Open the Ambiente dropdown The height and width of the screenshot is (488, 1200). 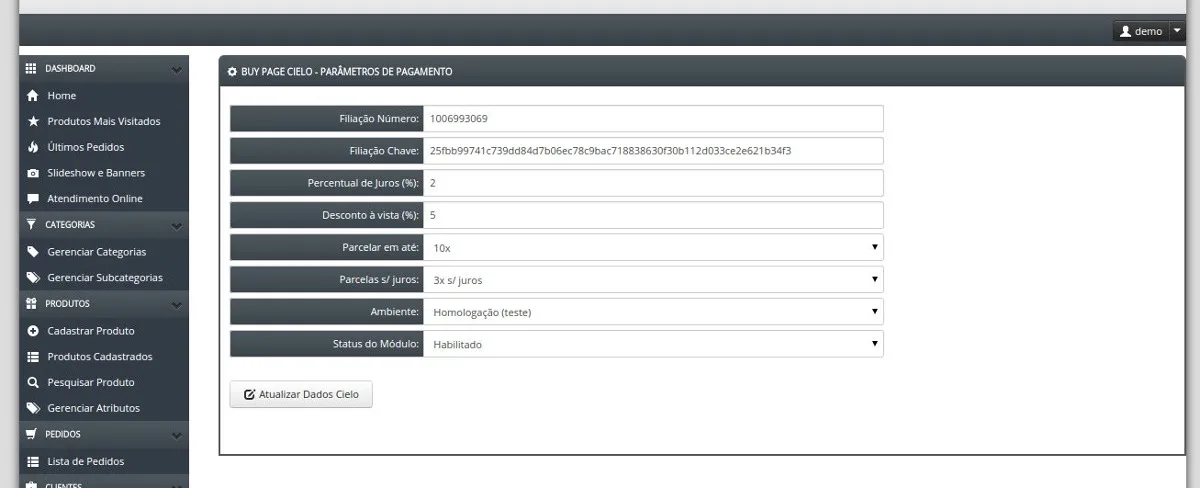click(653, 312)
